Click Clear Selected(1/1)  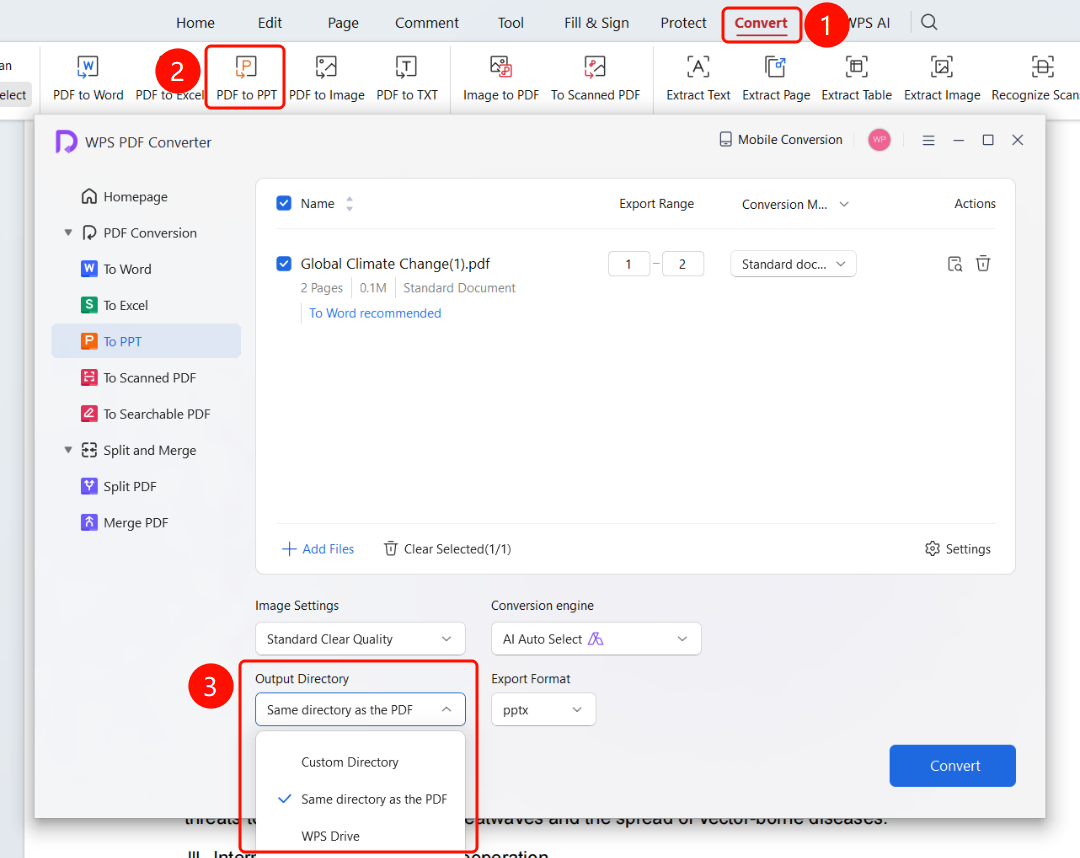(x=448, y=549)
